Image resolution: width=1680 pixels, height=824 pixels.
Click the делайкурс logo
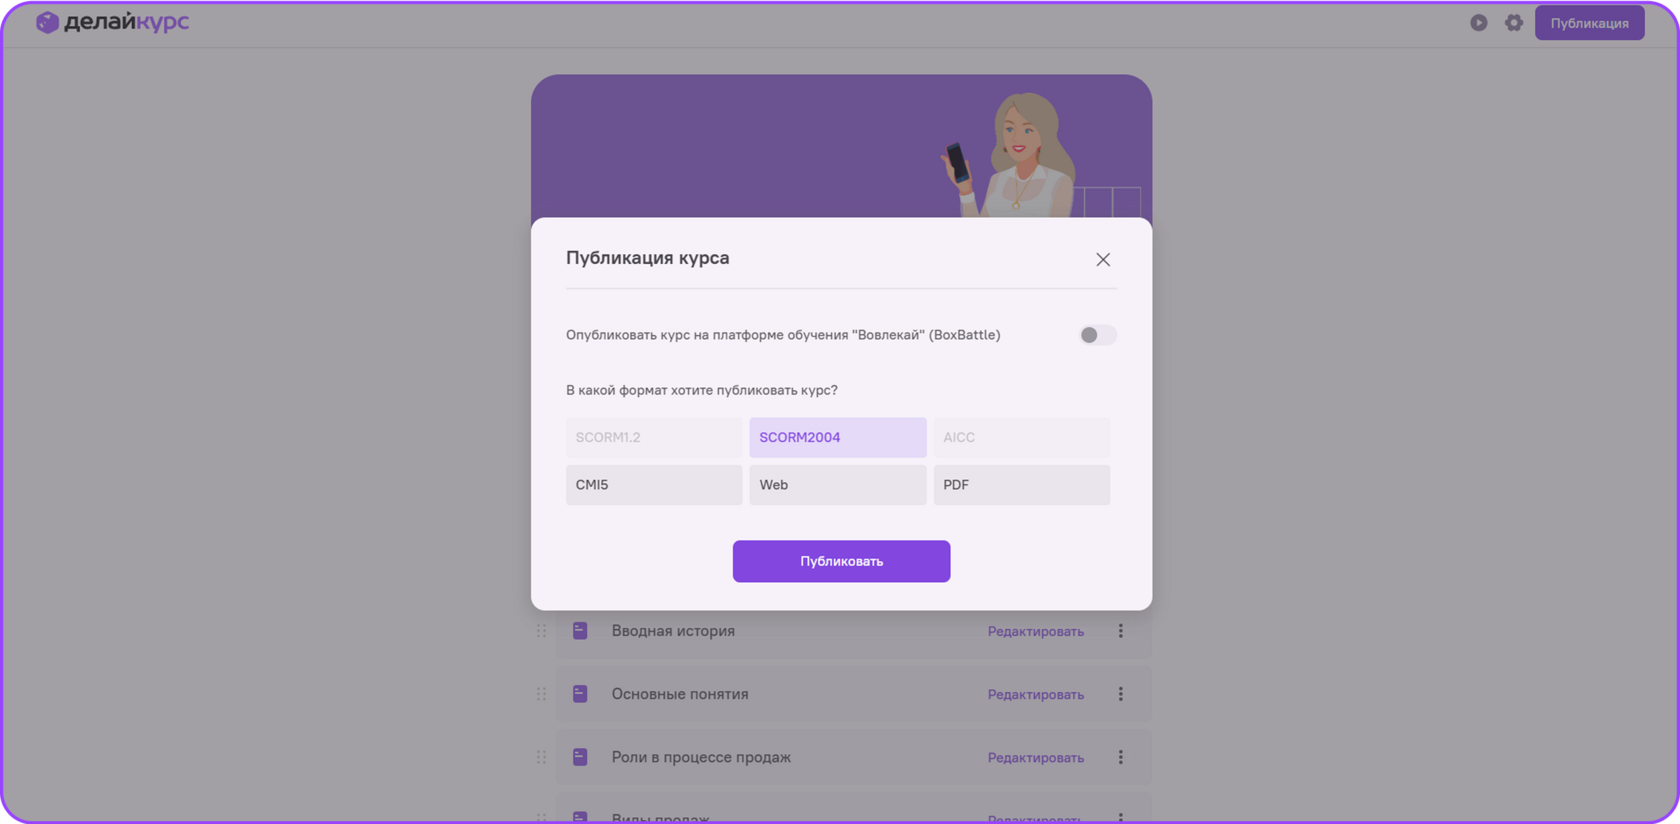(113, 22)
